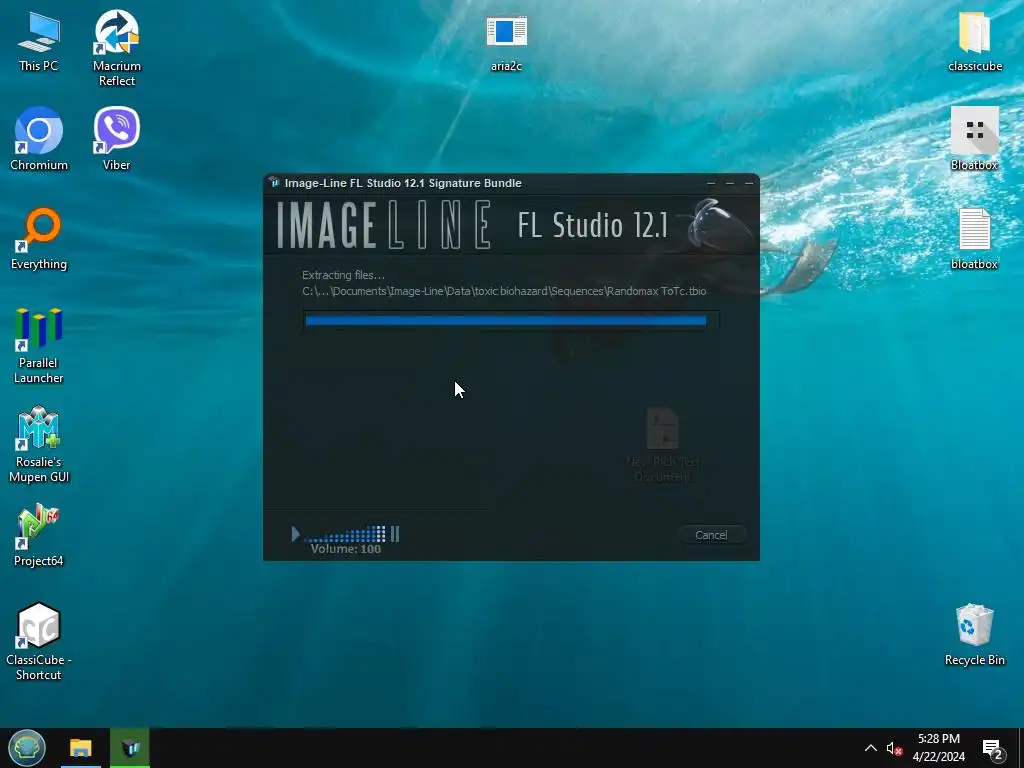
Task: Click the FL Studio installer title bar icon
Action: click(275, 183)
